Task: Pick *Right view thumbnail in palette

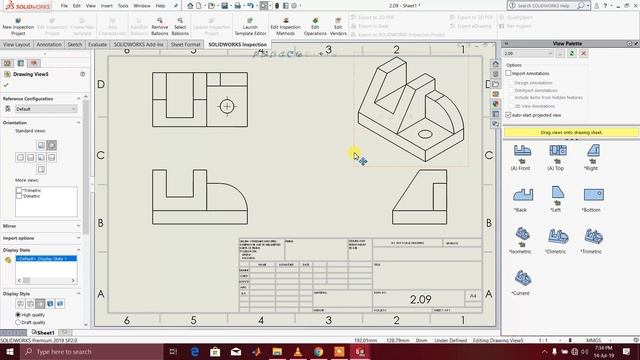Action: tap(593, 151)
